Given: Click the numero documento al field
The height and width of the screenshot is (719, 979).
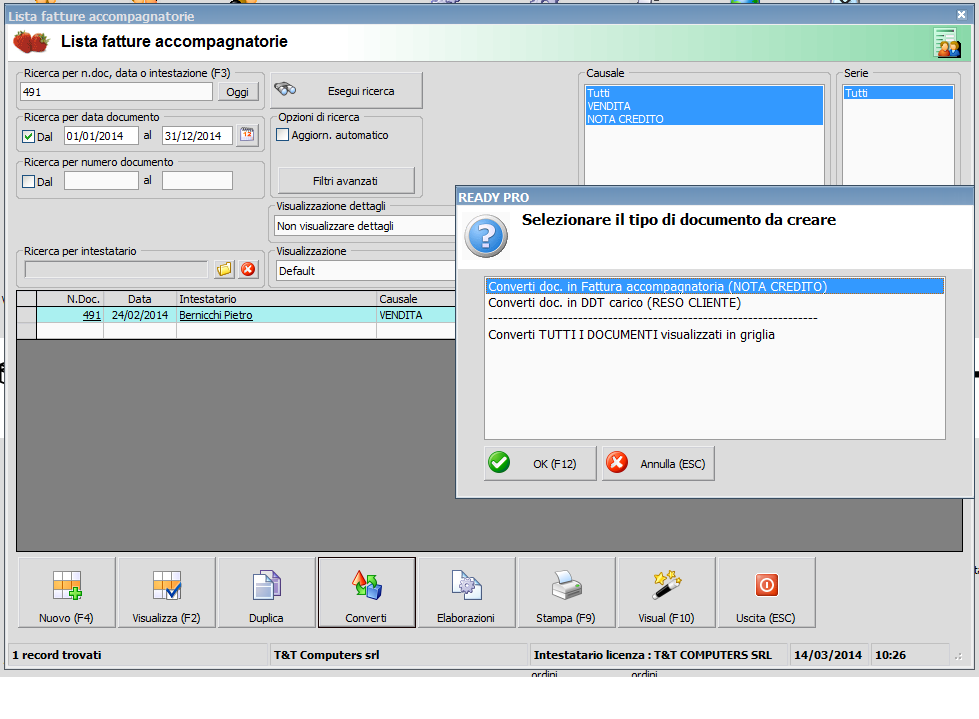Looking at the screenshot, I should click(197, 180).
